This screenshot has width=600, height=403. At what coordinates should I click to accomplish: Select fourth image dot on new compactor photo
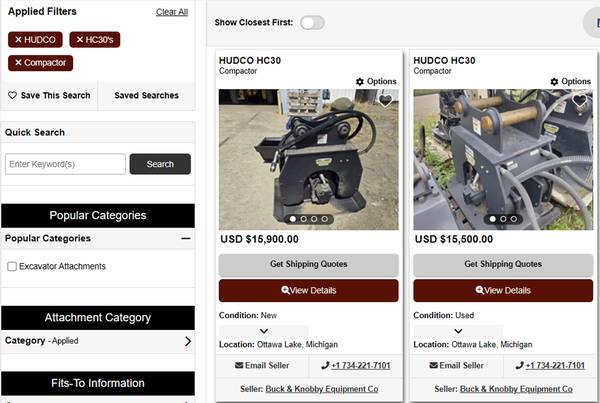(324, 219)
